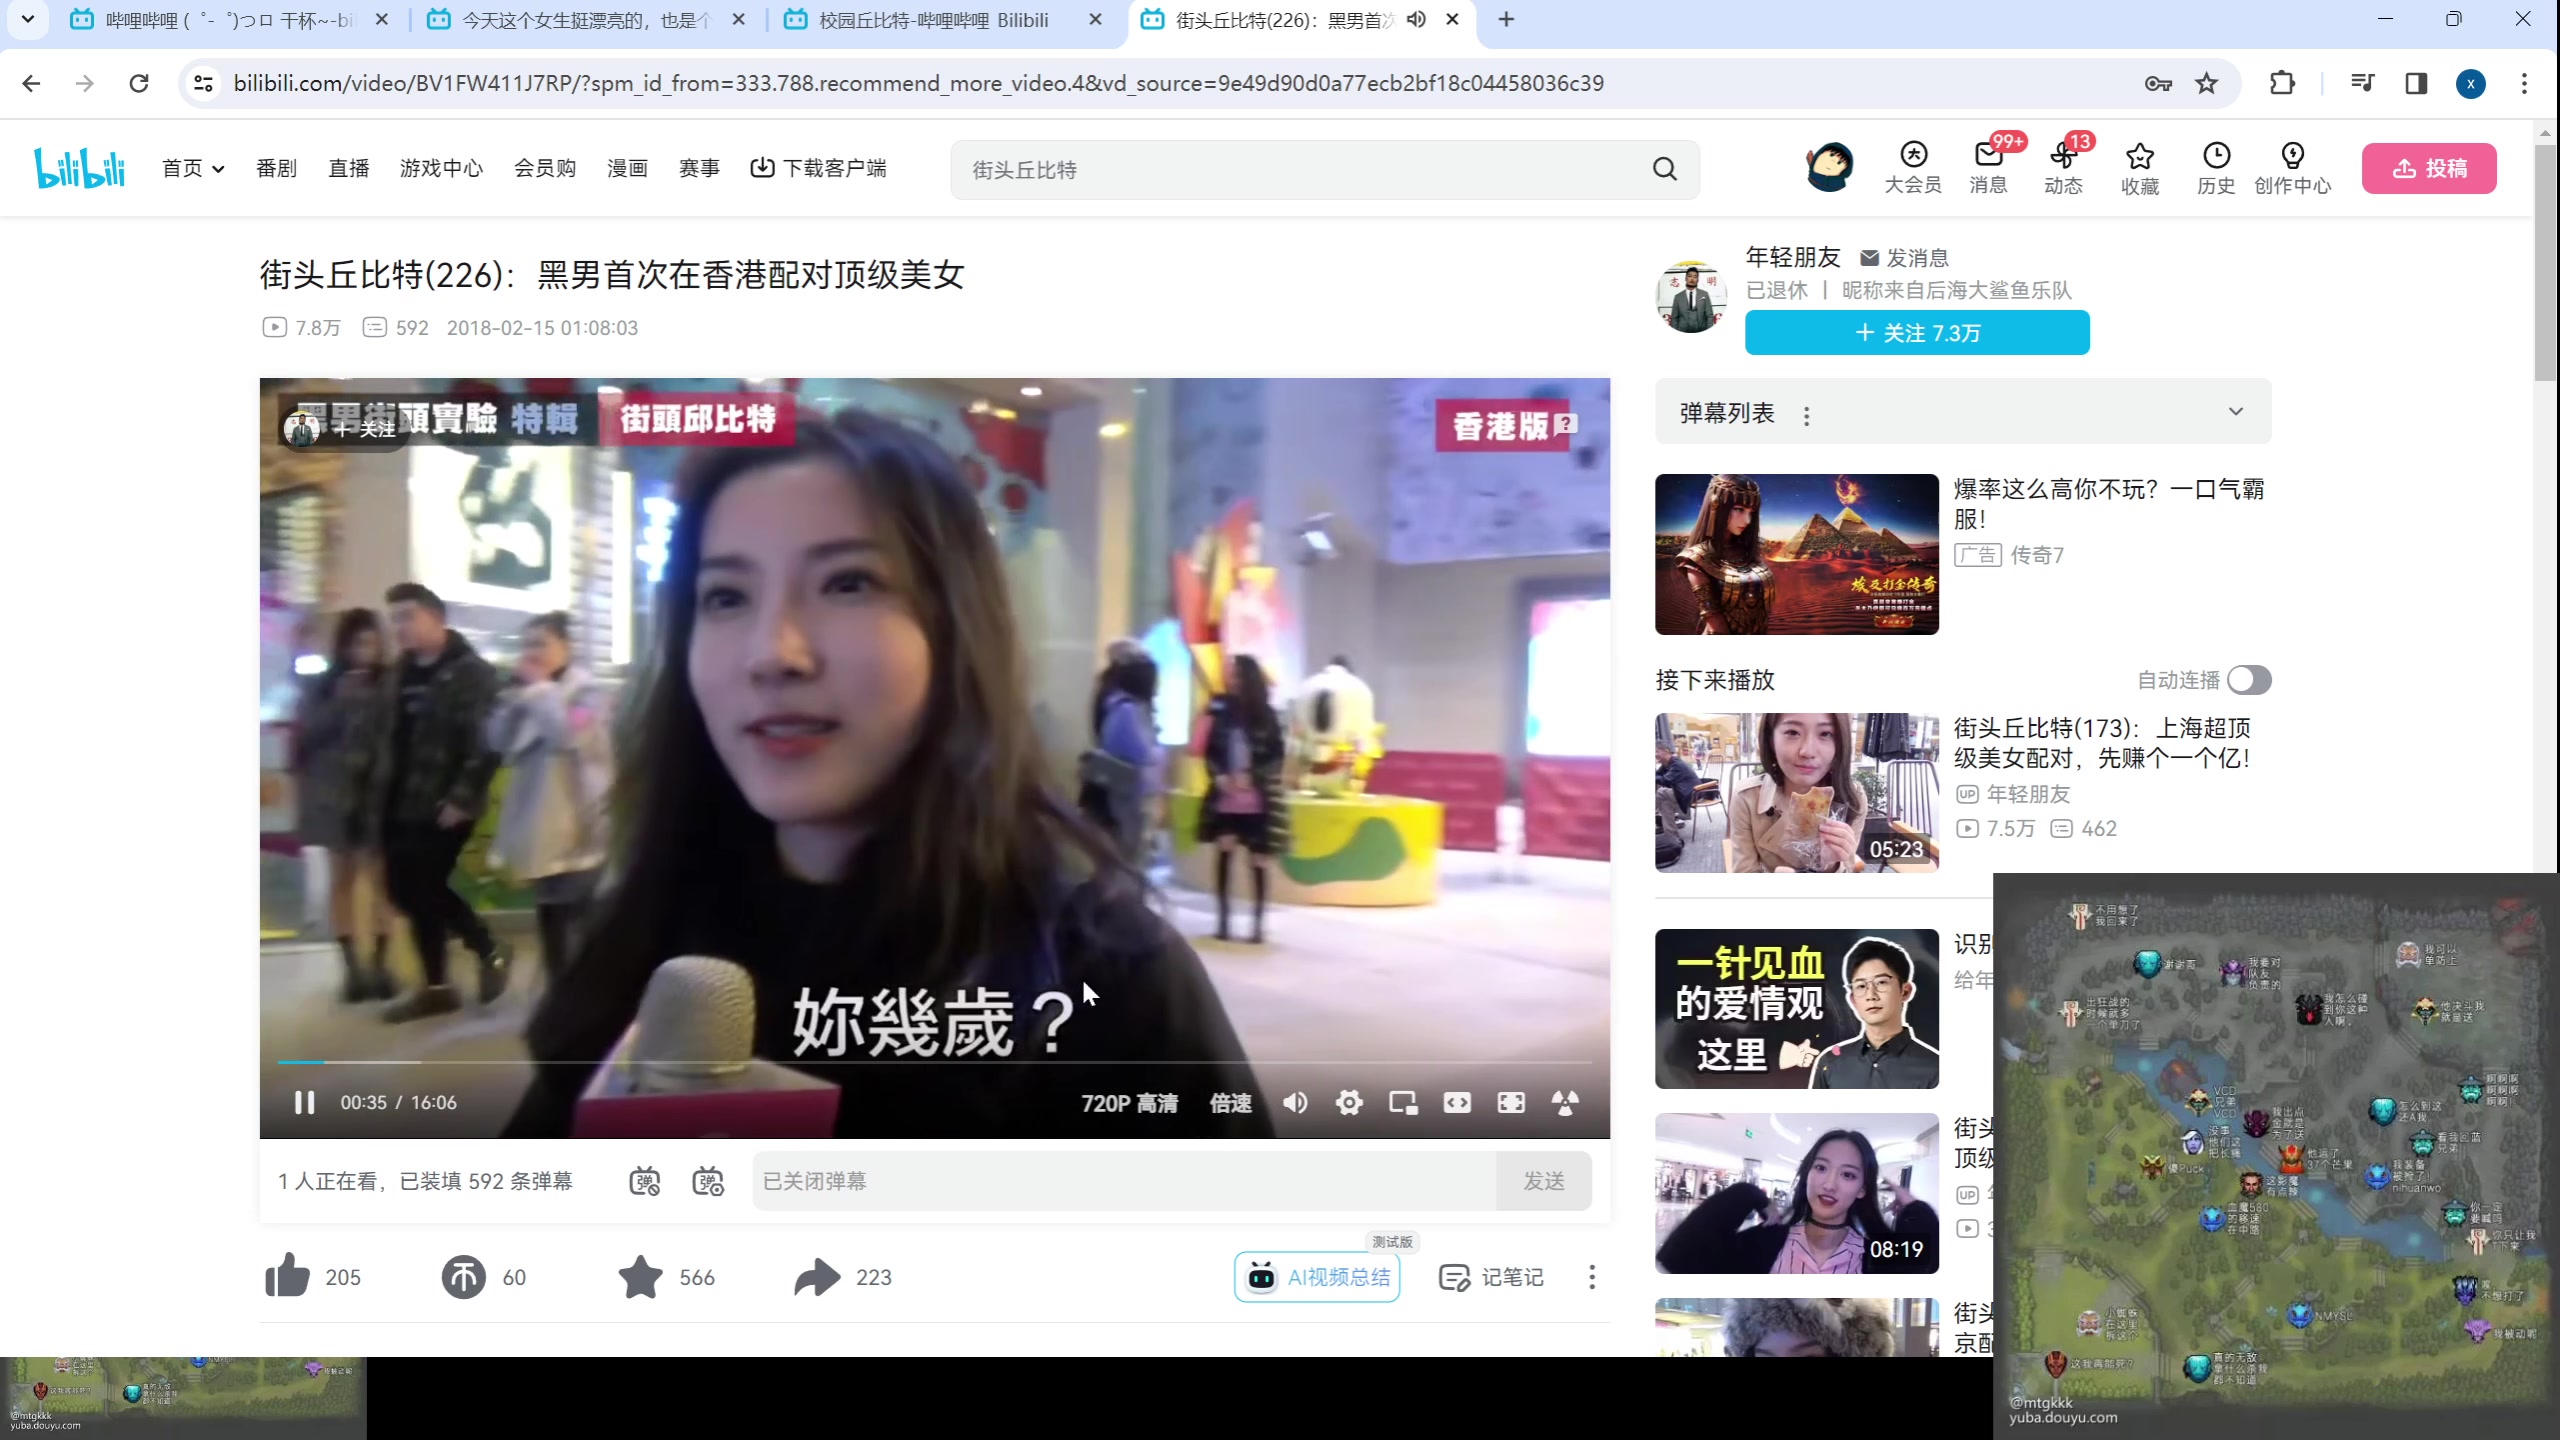Toggle the 自动连播 autoplay switch

coord(2248,680)
